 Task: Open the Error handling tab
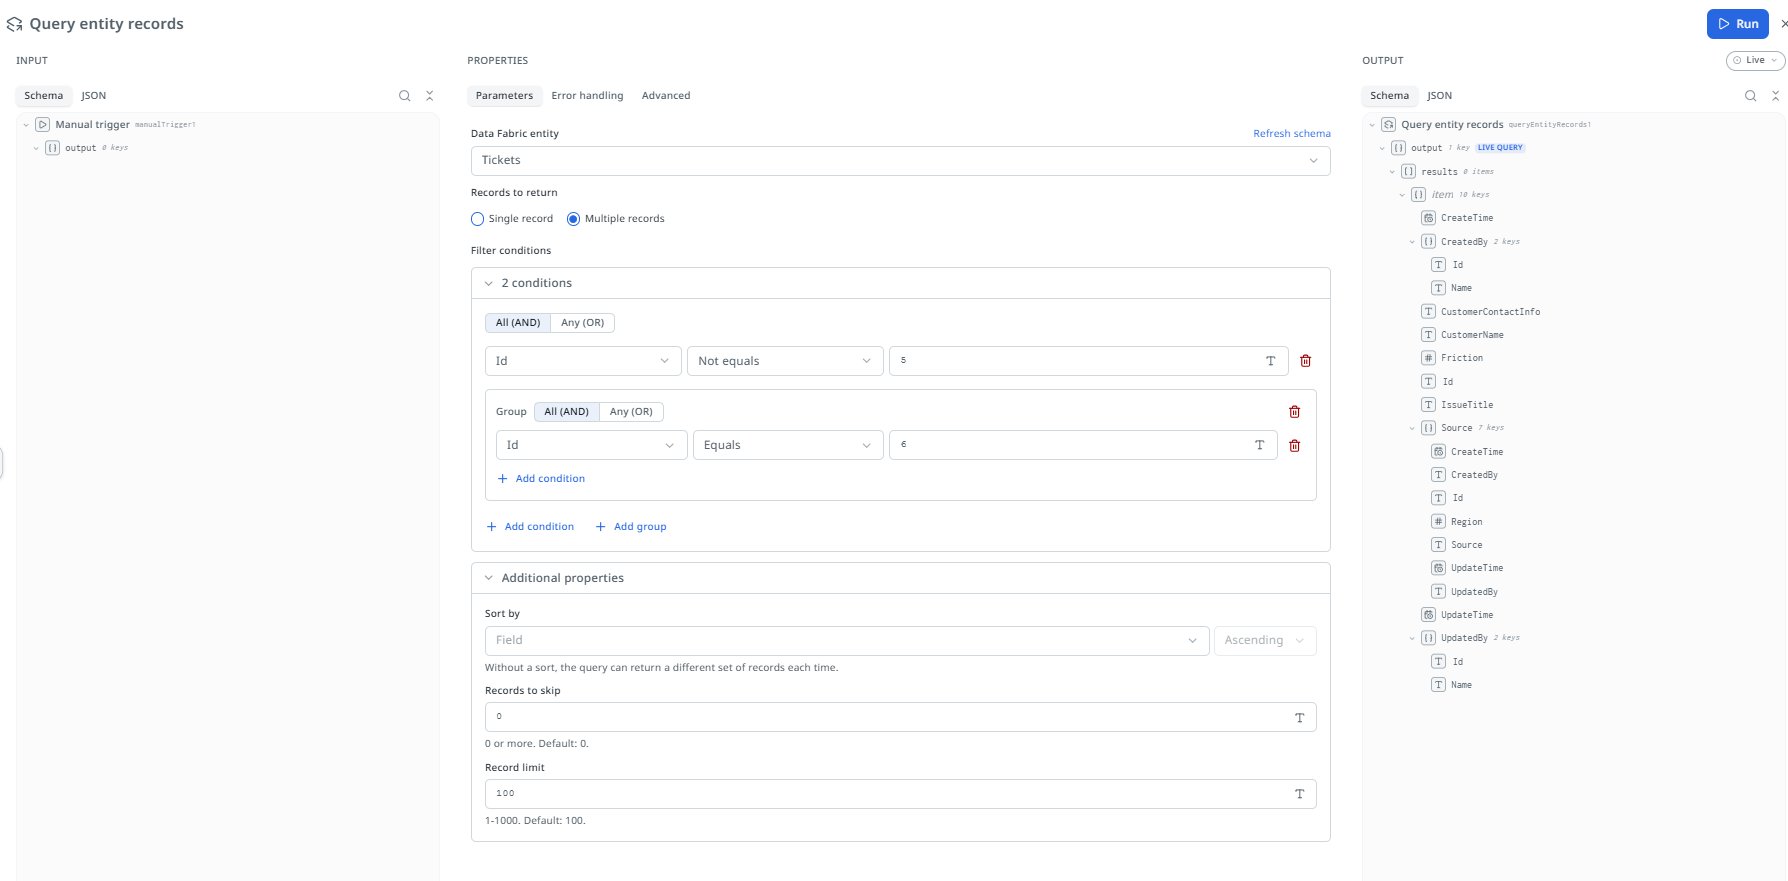pos(587,96)
